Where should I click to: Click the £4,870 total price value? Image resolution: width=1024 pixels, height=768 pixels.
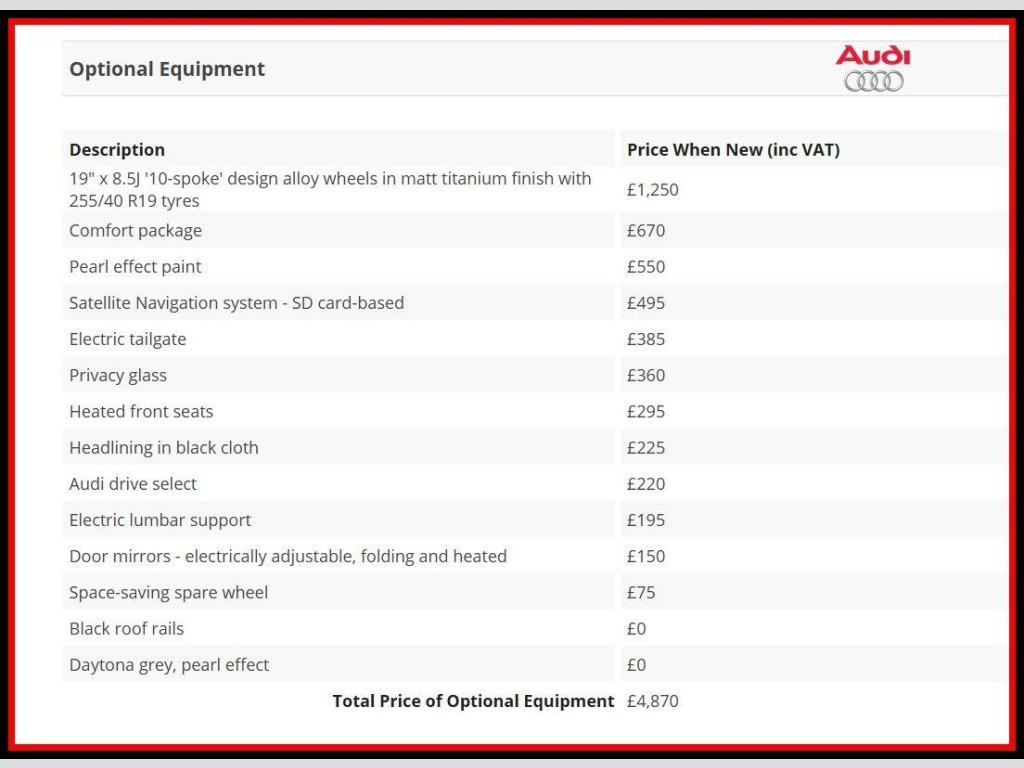click(x=652, y=701)
